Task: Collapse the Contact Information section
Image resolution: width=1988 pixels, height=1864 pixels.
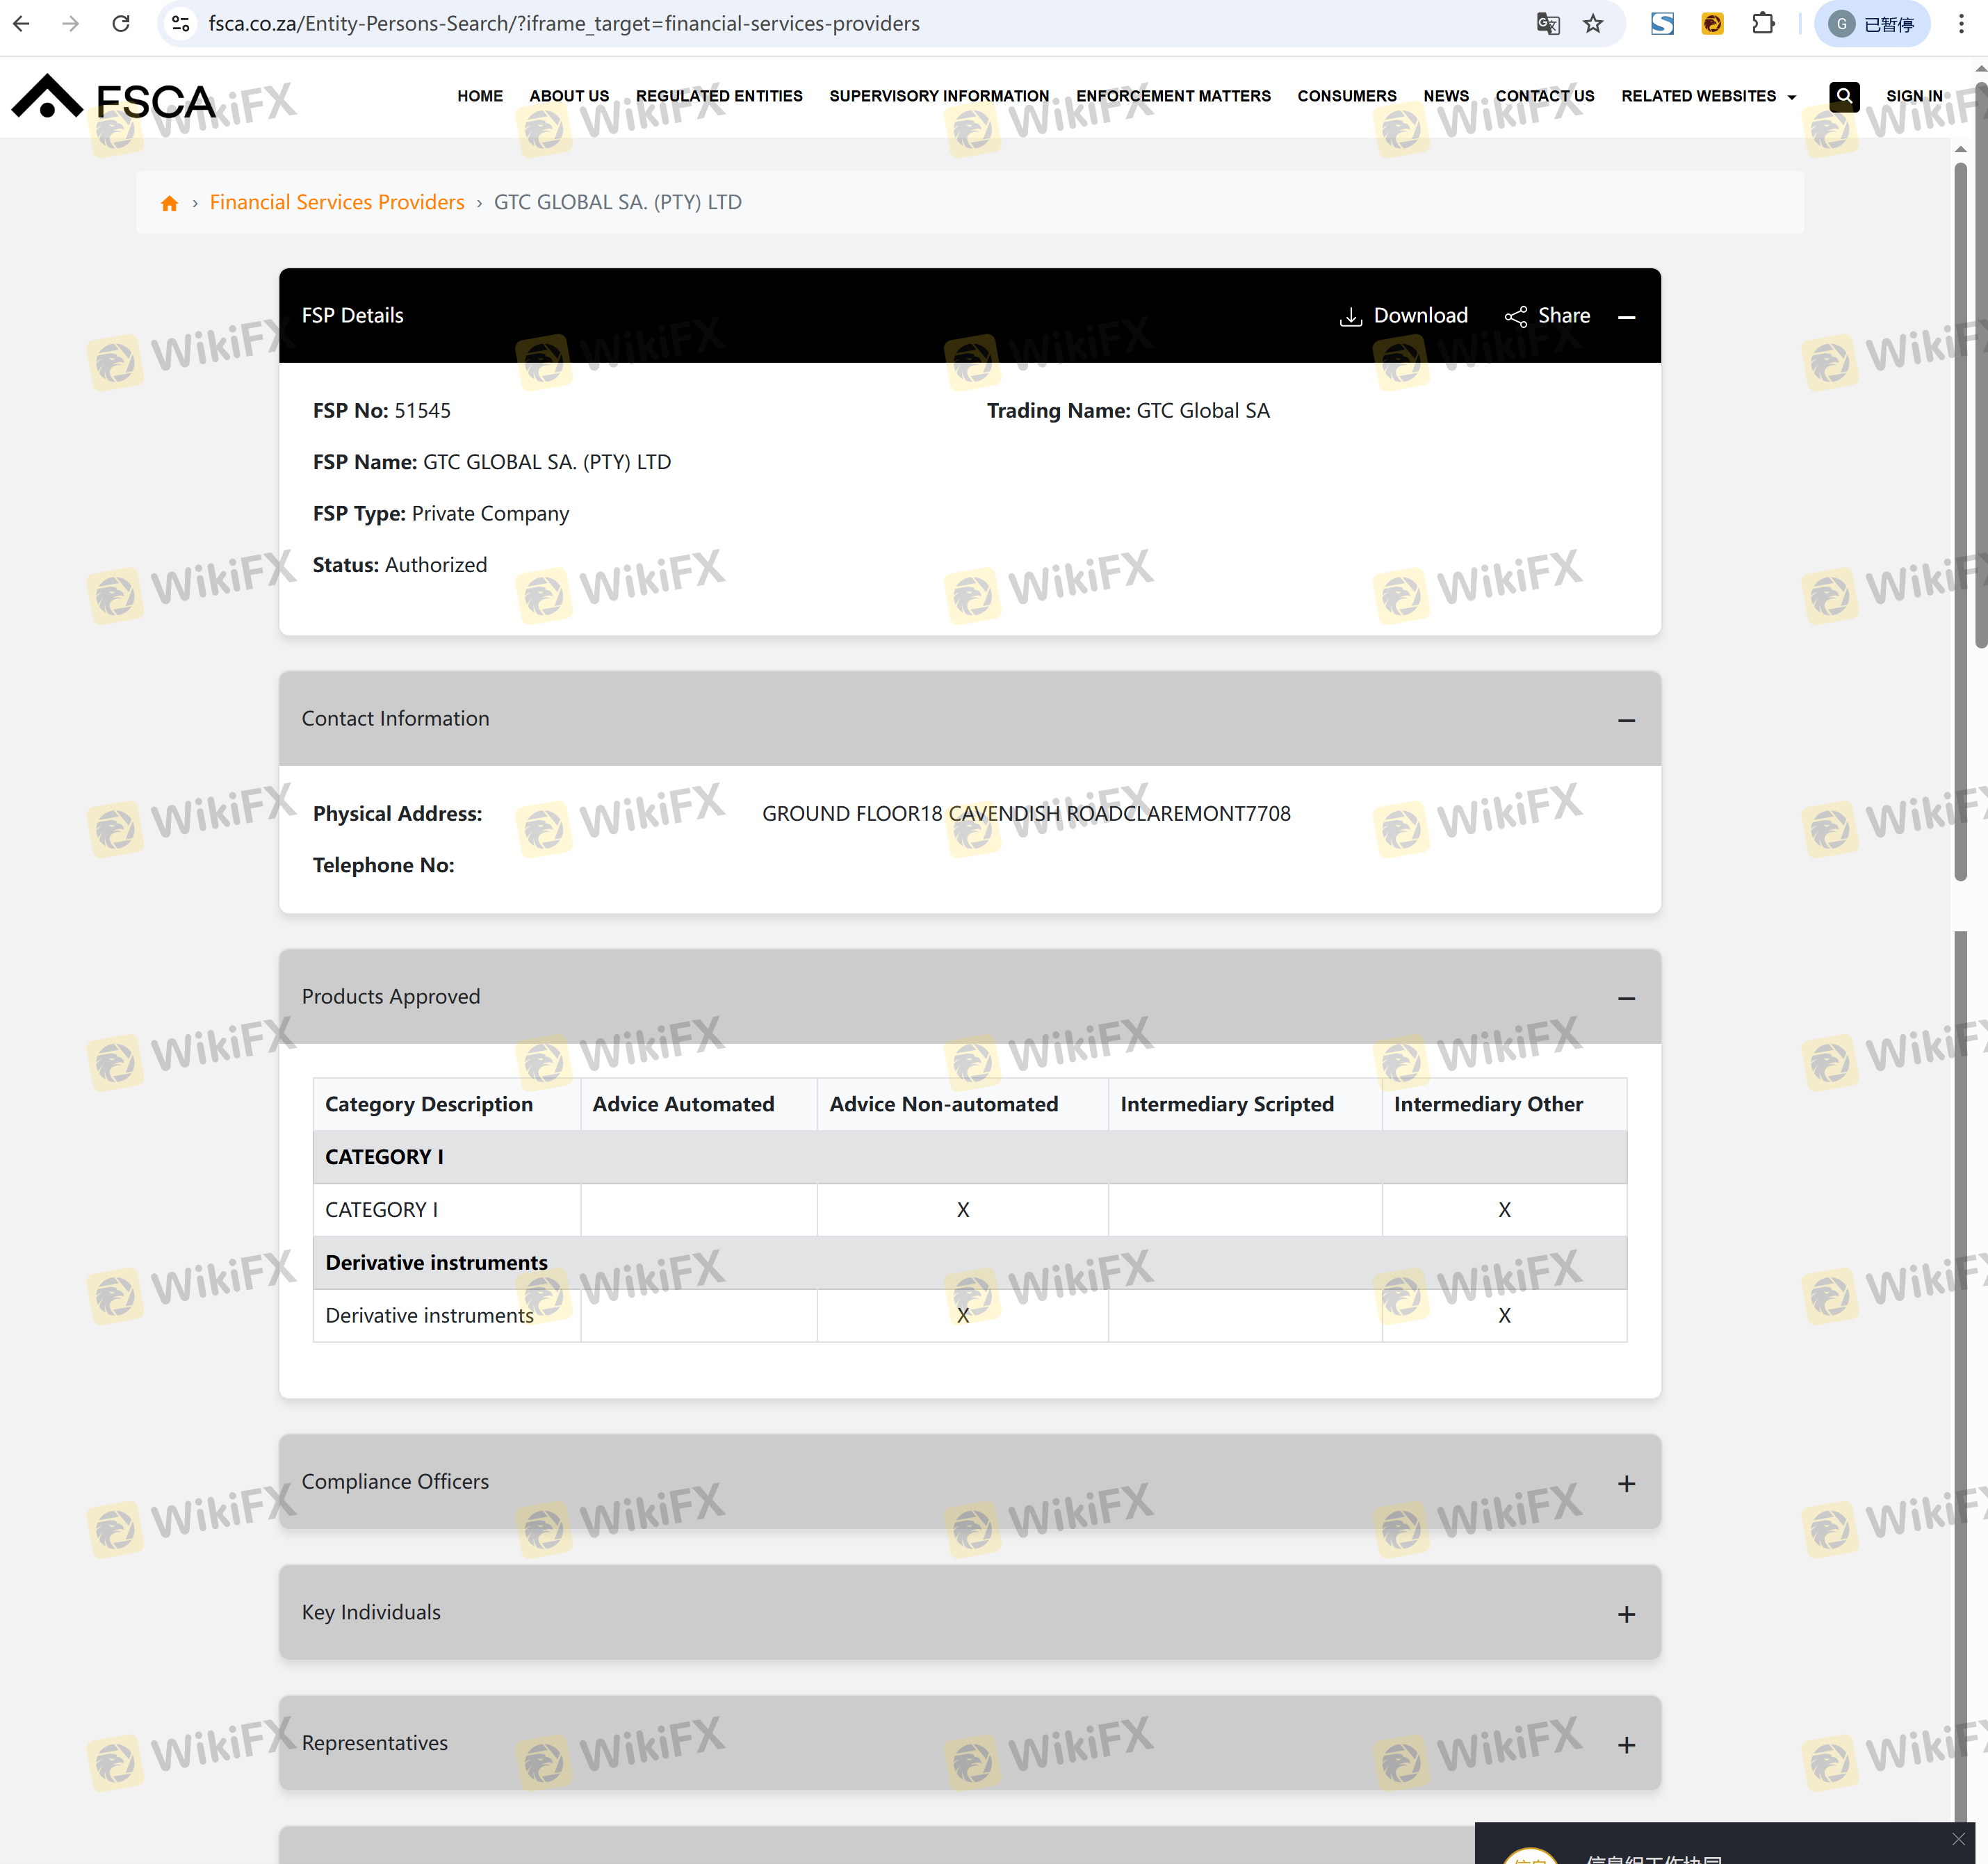Action: click(1626, 720)
